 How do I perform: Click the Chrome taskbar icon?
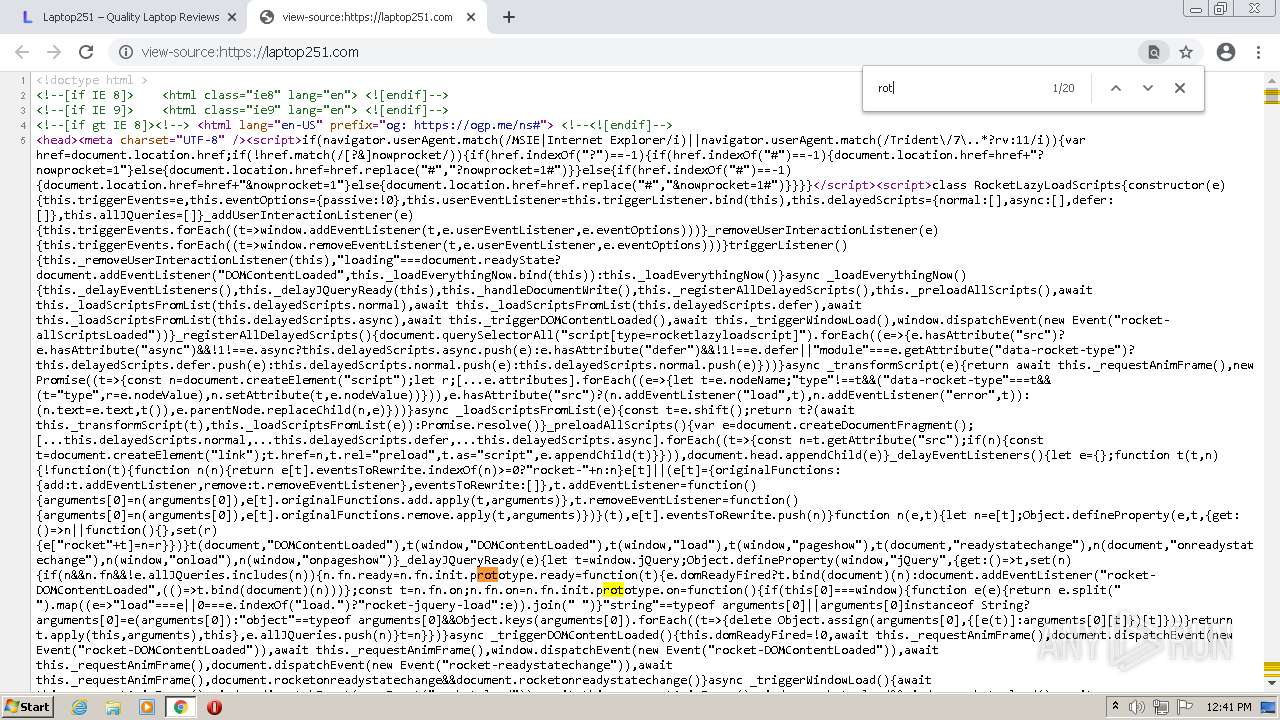pos(181,707)
